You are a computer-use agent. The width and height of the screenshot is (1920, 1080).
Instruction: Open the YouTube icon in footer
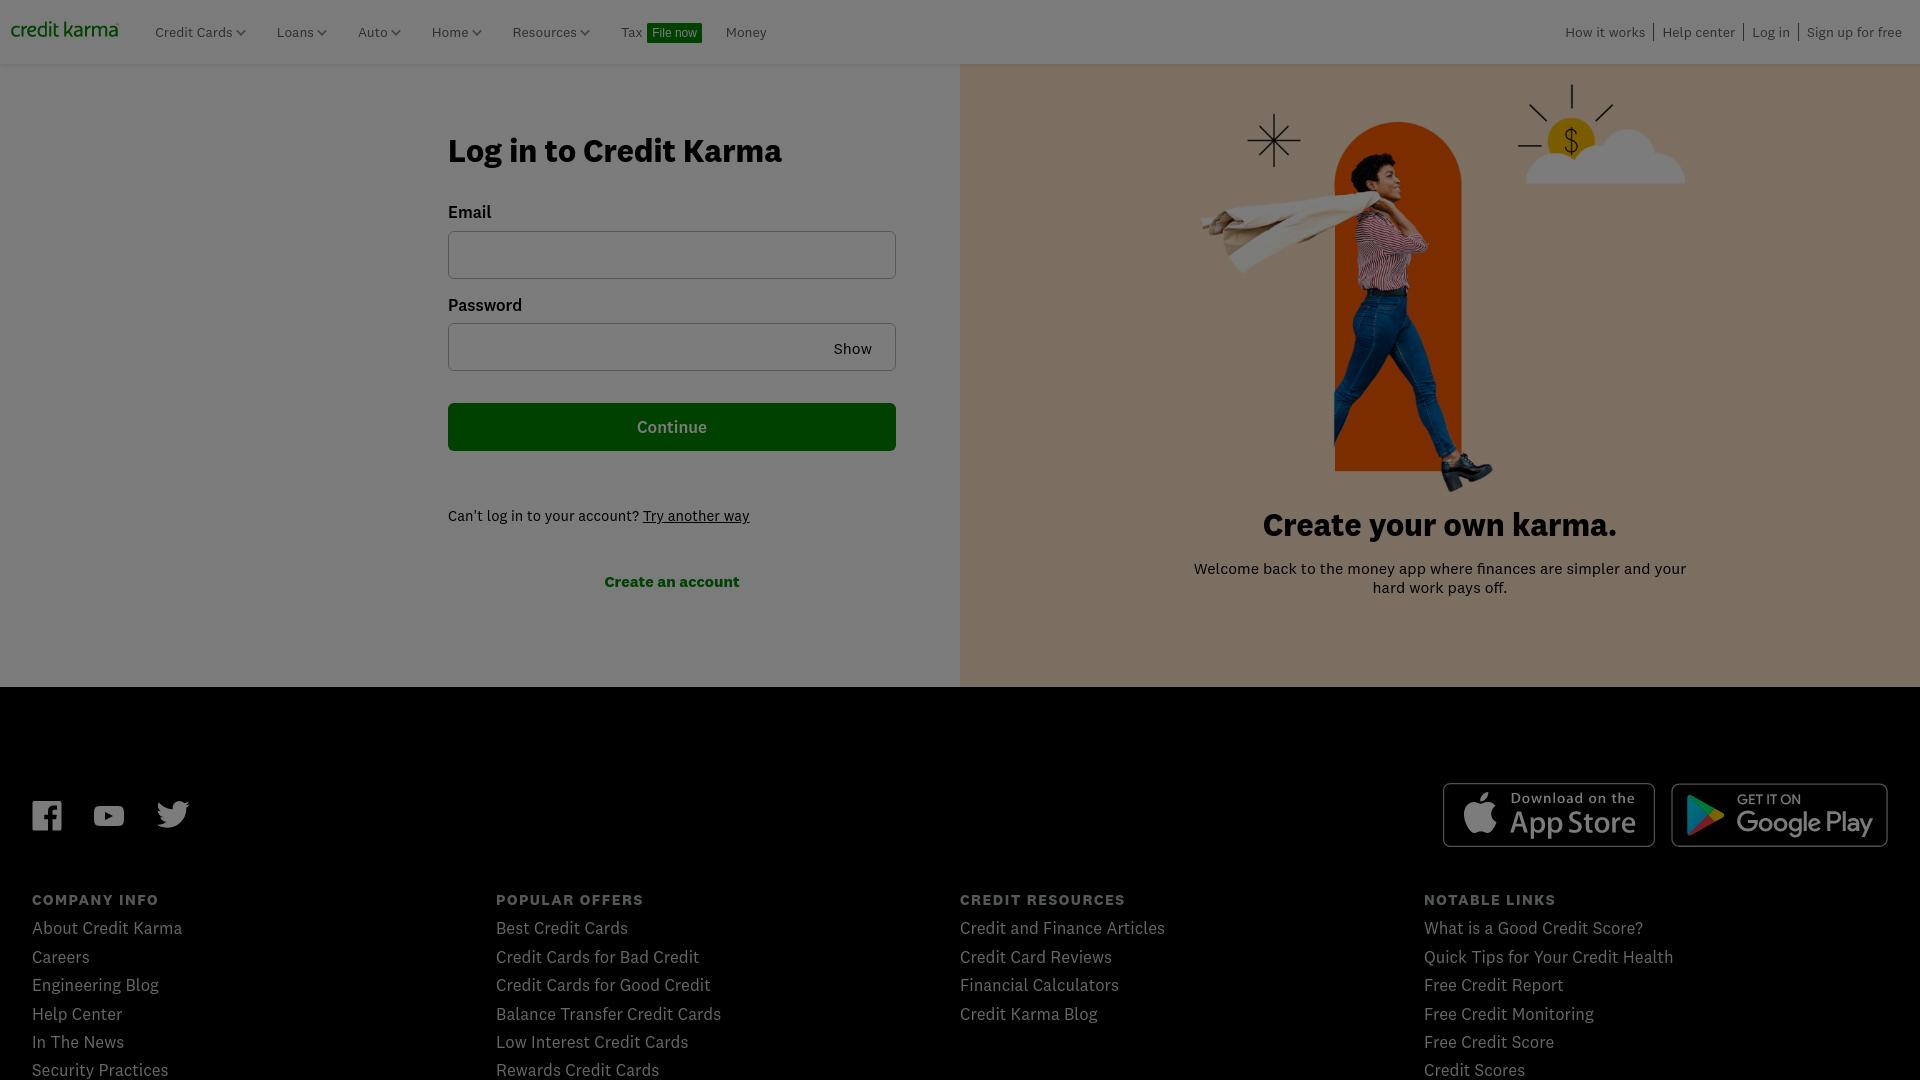(109, 817)
